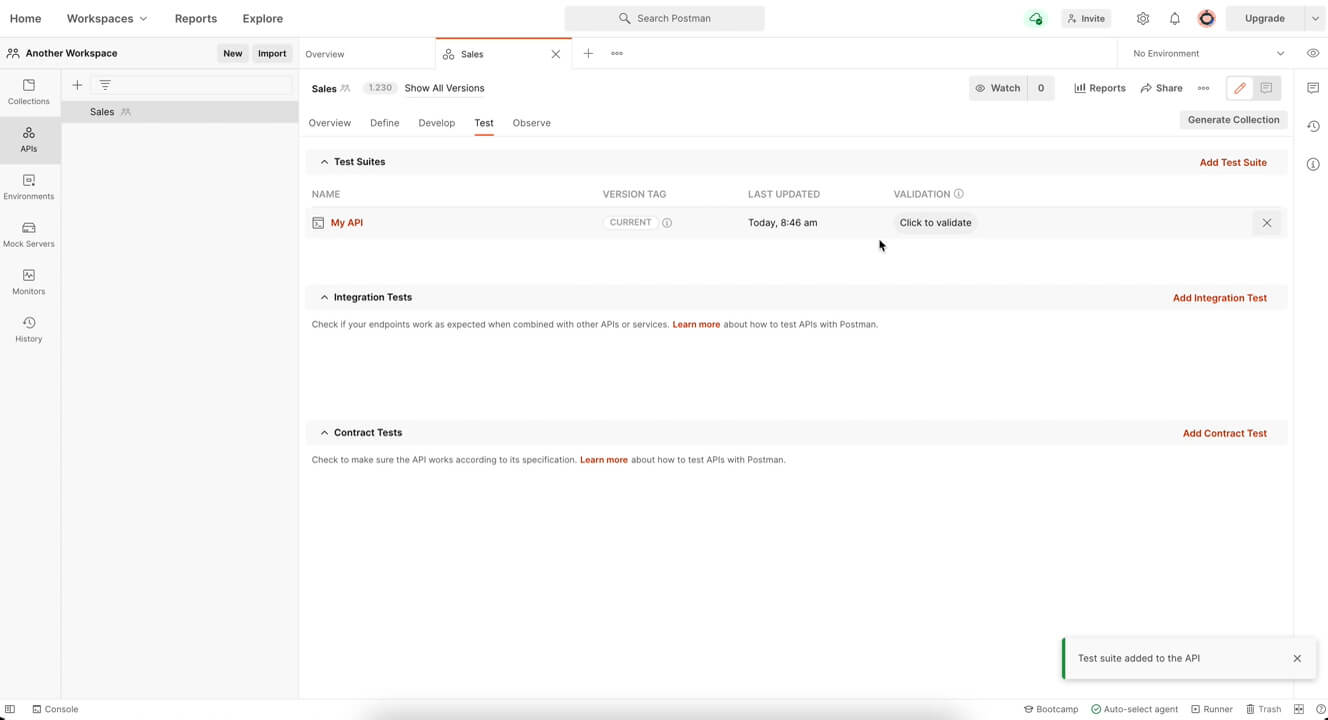Collapse the Test Suites section

coord(324,161)
